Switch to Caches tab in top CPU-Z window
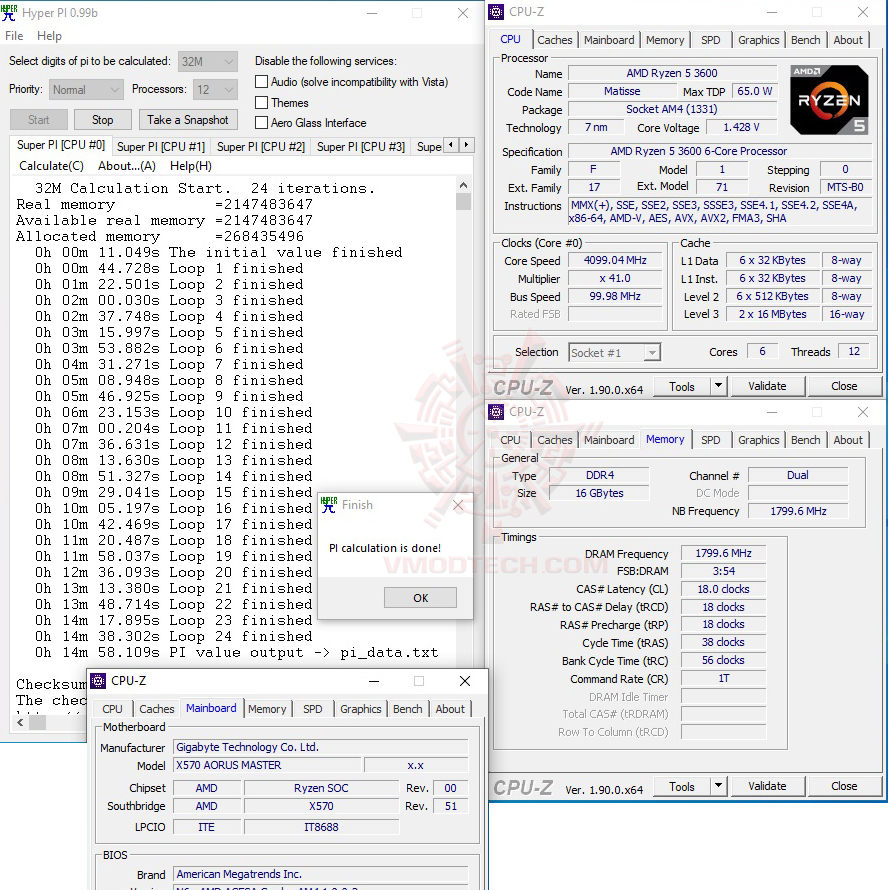Image resolution: width=888 pixels, height=890 pixels. pos(555,40)
